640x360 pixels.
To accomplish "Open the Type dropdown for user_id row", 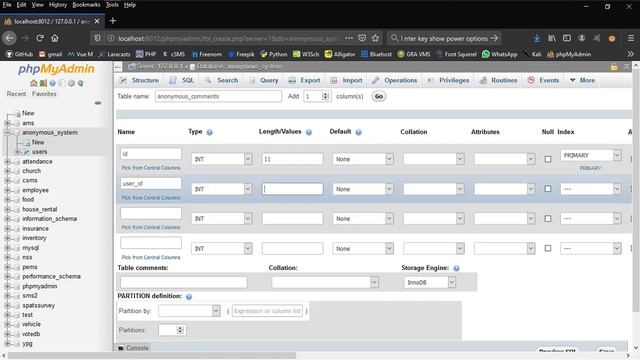I will (221, 189).
